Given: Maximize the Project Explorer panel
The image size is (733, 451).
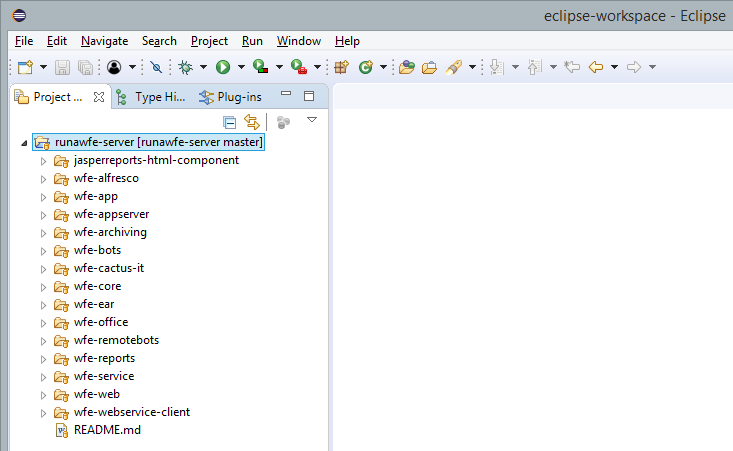Looking at the screenshot, I should (309, 96).
